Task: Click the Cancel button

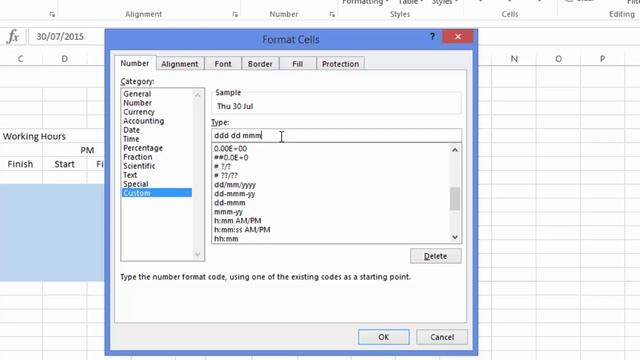Action: [442, 337]
